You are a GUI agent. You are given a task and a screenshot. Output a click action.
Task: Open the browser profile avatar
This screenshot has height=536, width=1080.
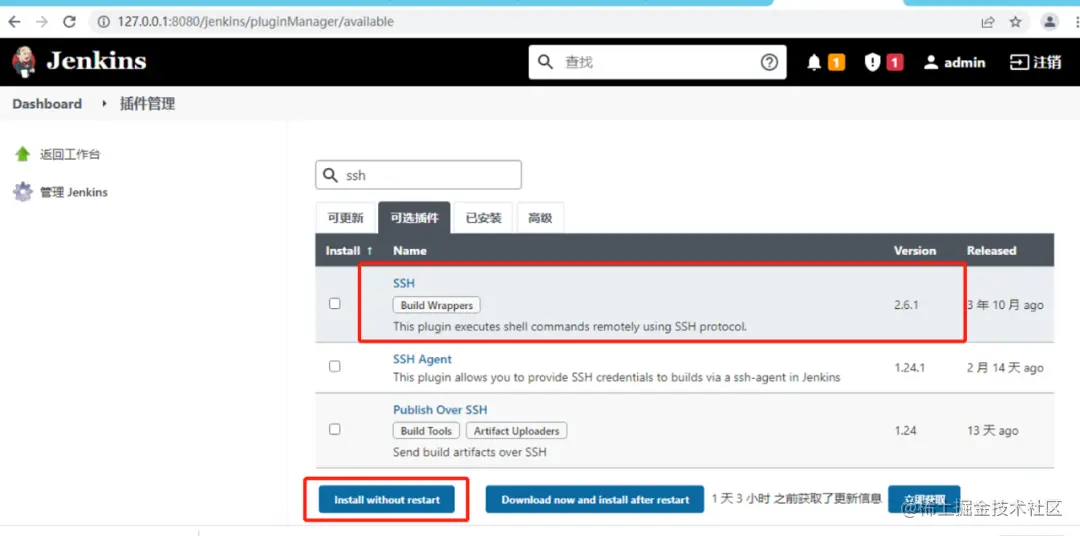pyautogui.click(x=1050, y=22)
